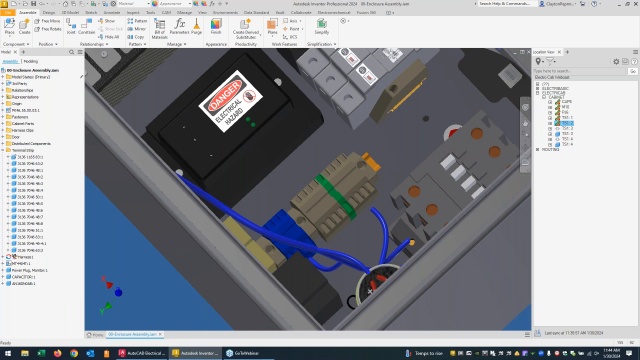Open Location View settings gear
This screenshot has height=360, width=640.
(616, 62)
